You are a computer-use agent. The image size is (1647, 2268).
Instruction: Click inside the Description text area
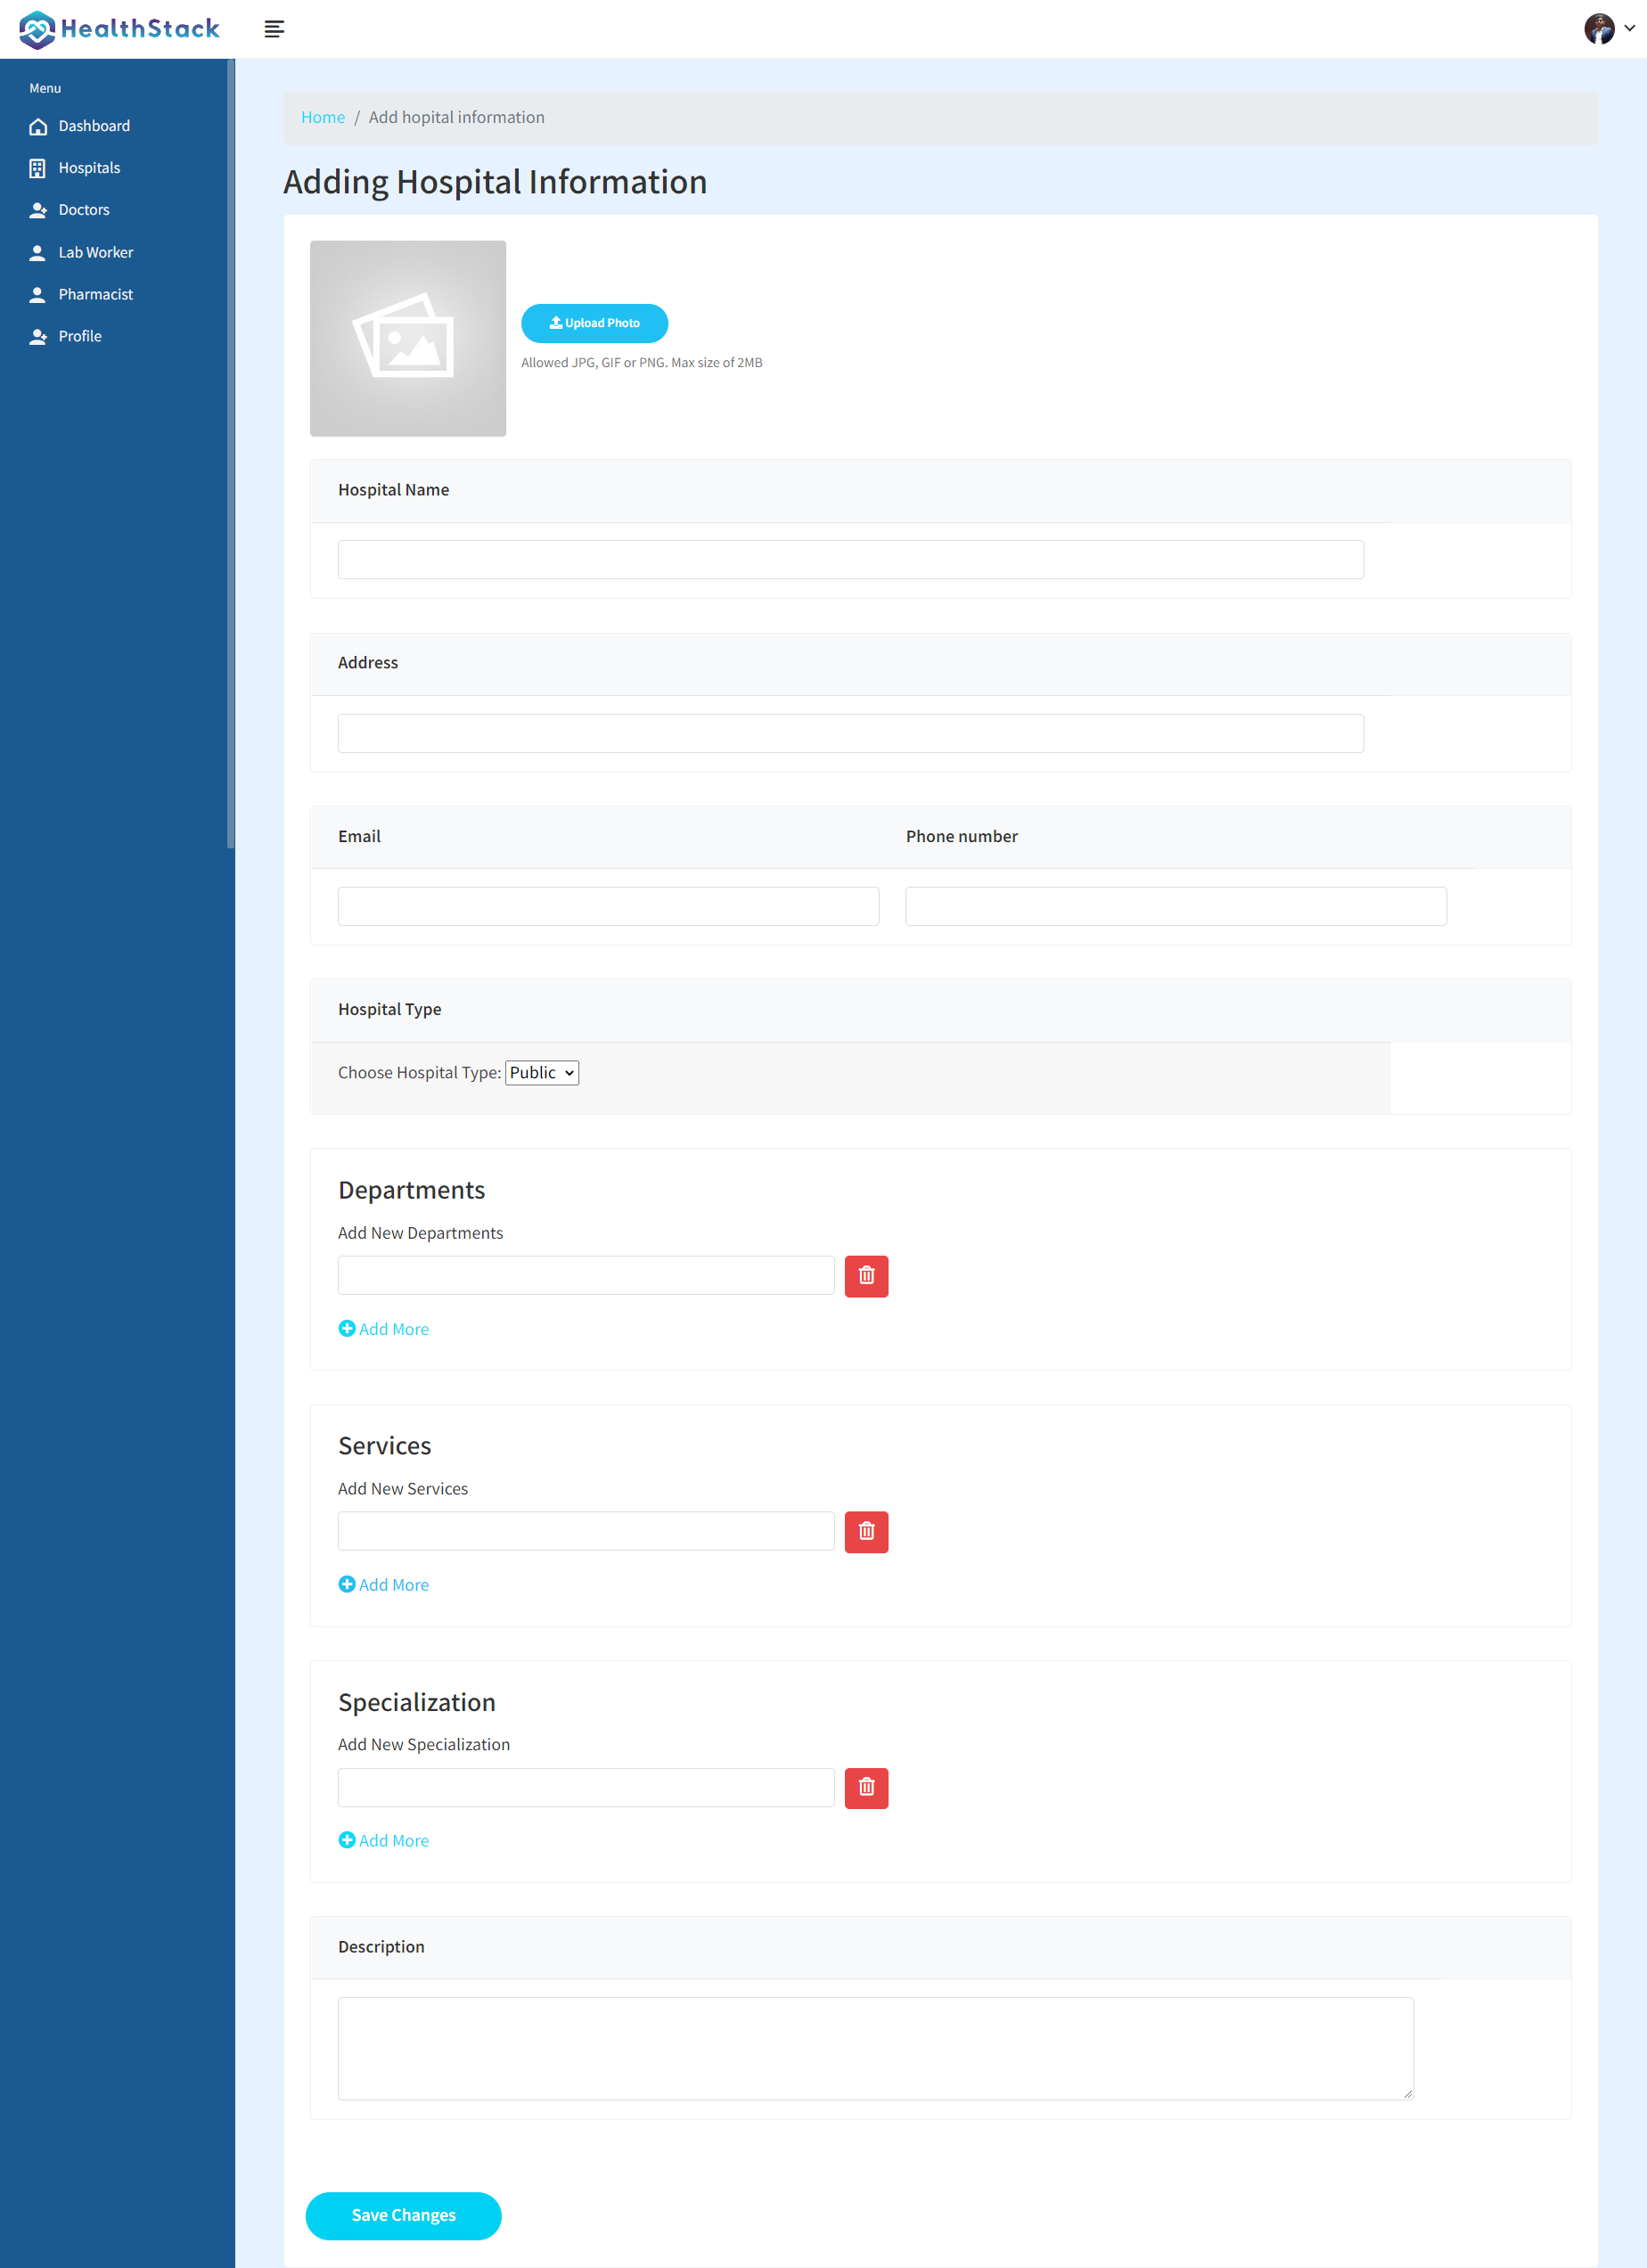tap(875, 2048)
